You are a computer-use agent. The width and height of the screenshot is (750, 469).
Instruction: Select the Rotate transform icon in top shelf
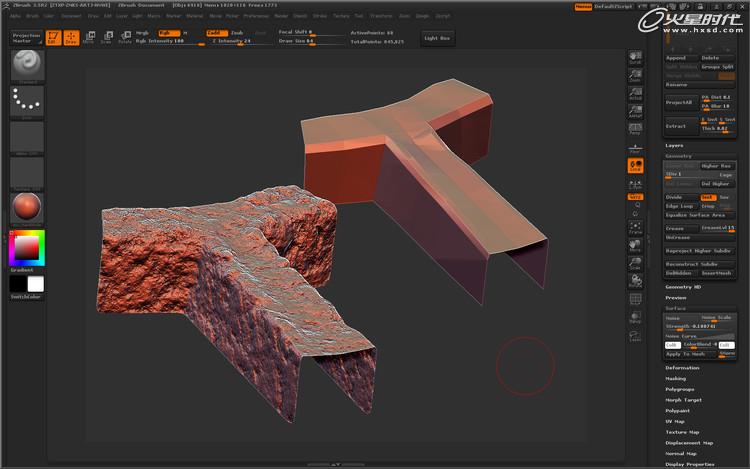(125, 38)
